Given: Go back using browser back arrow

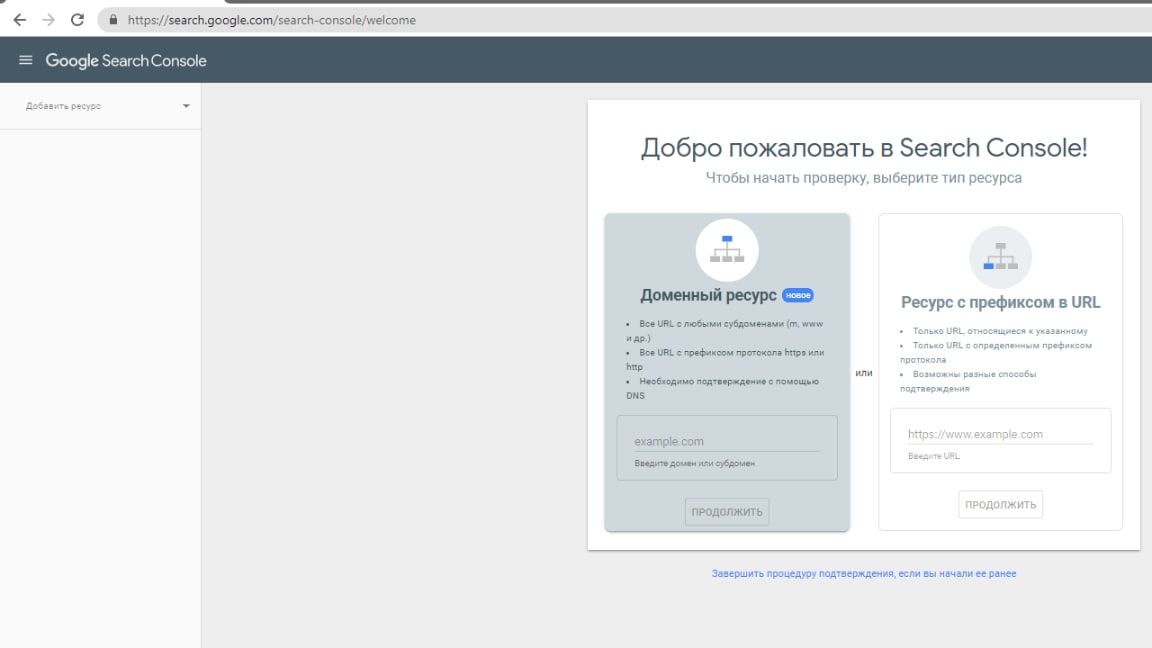Looking at the screenshot, I should tap(20, 20).
